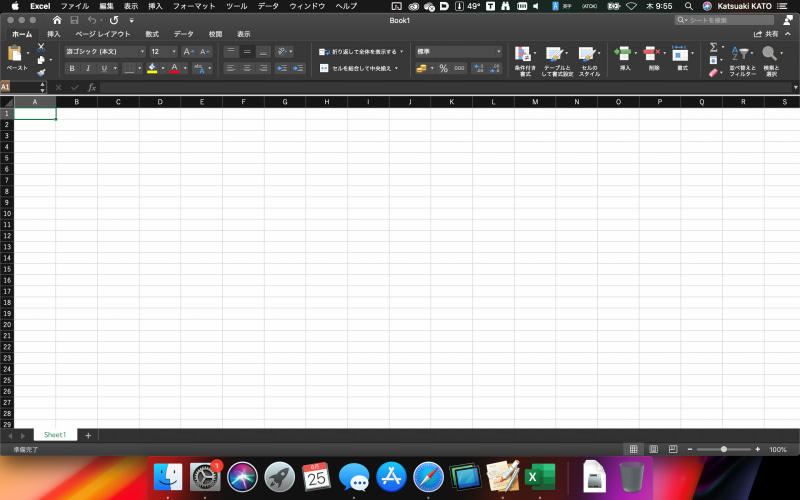Viewport: 800px width, 500px height.
Task: Switch to the 数式 ribbon tab
Action: pos(152,34)
